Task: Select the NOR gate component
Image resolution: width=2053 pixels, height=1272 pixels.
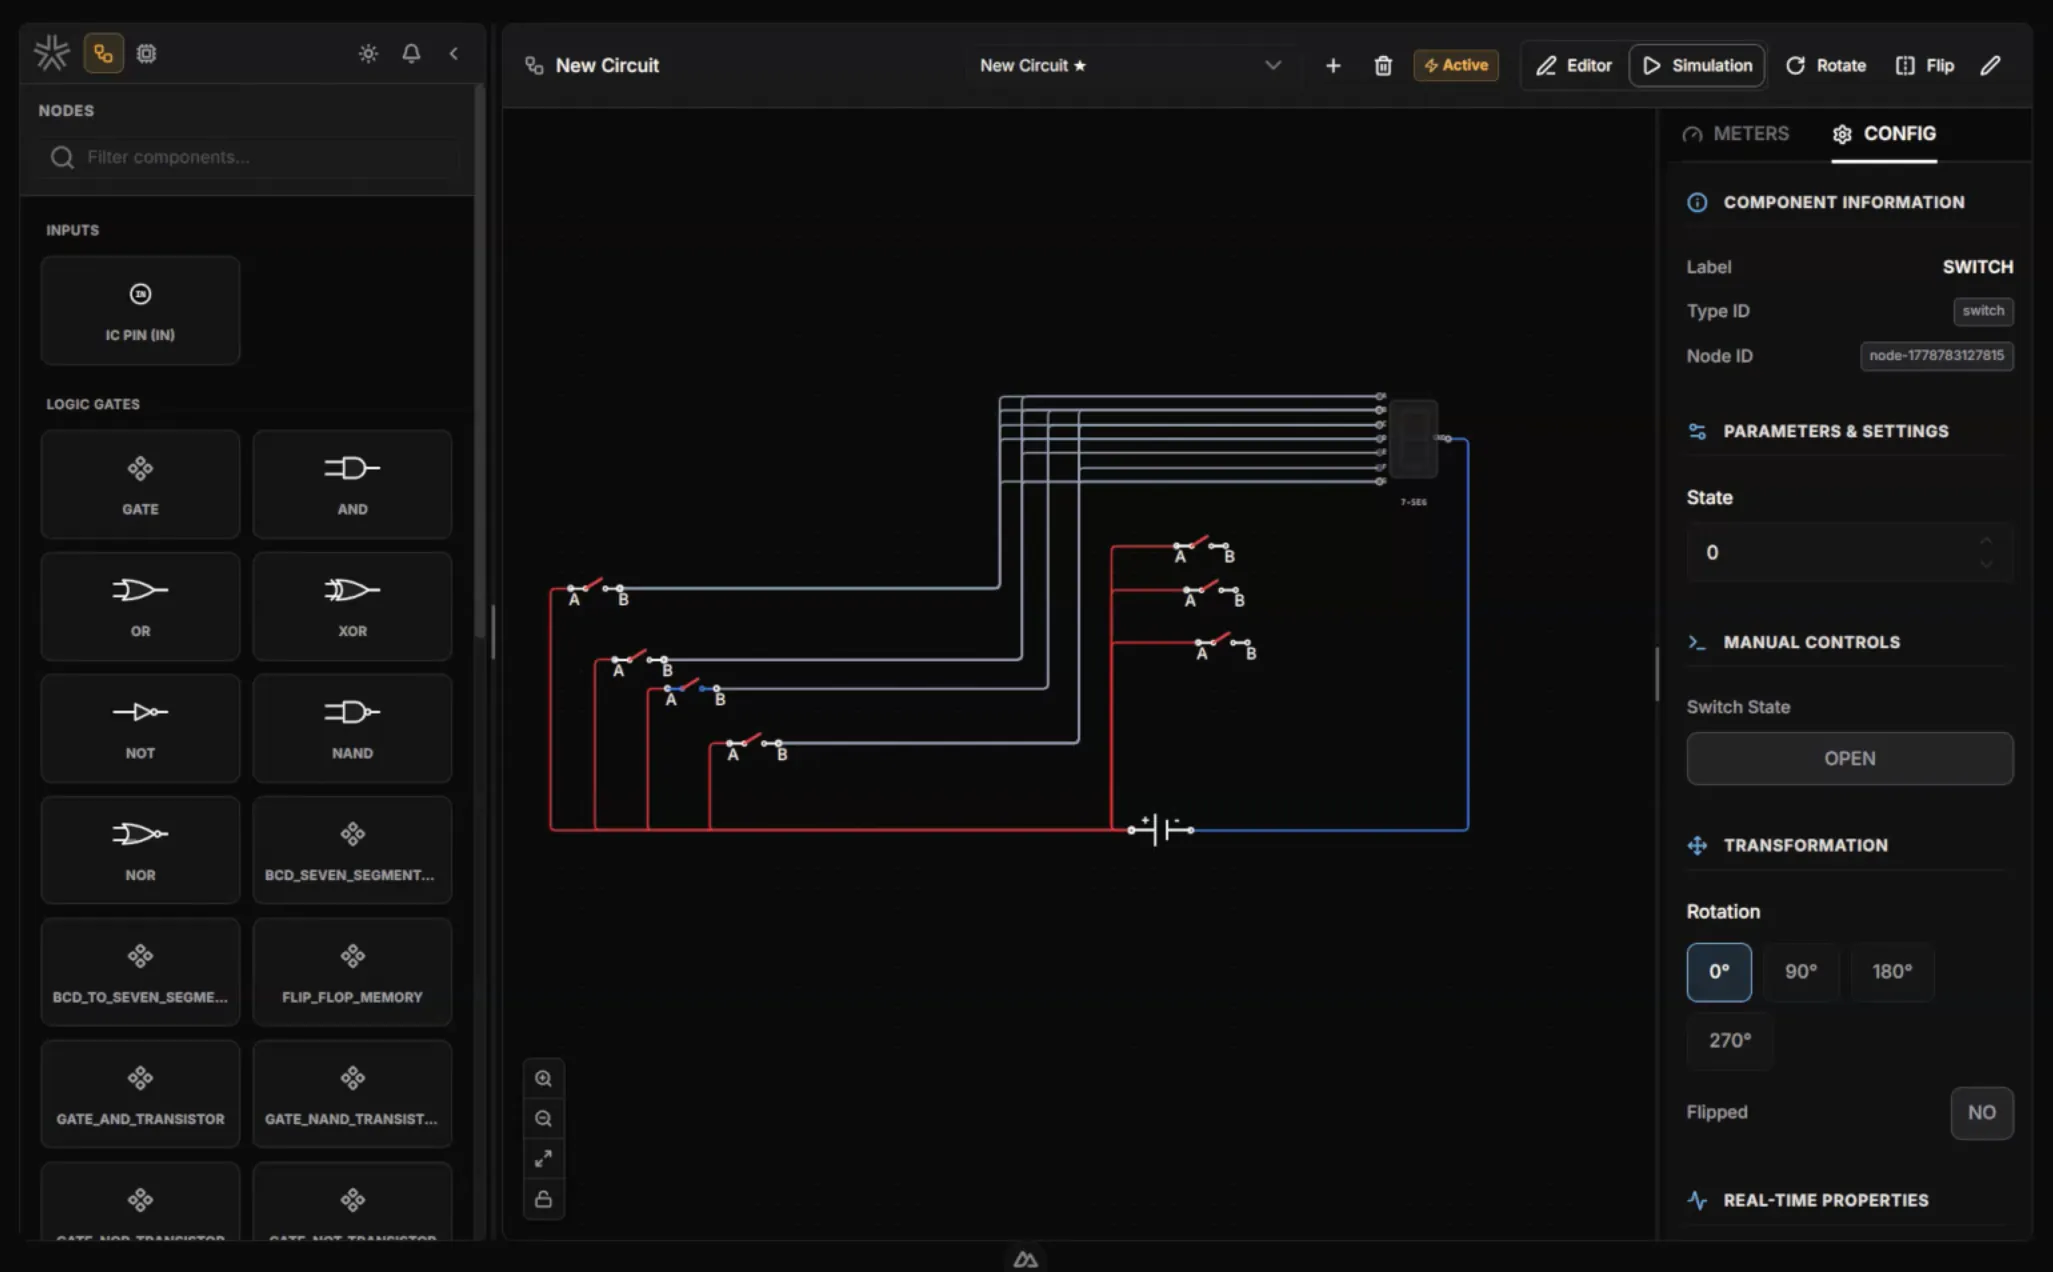Action: point(140,850)
